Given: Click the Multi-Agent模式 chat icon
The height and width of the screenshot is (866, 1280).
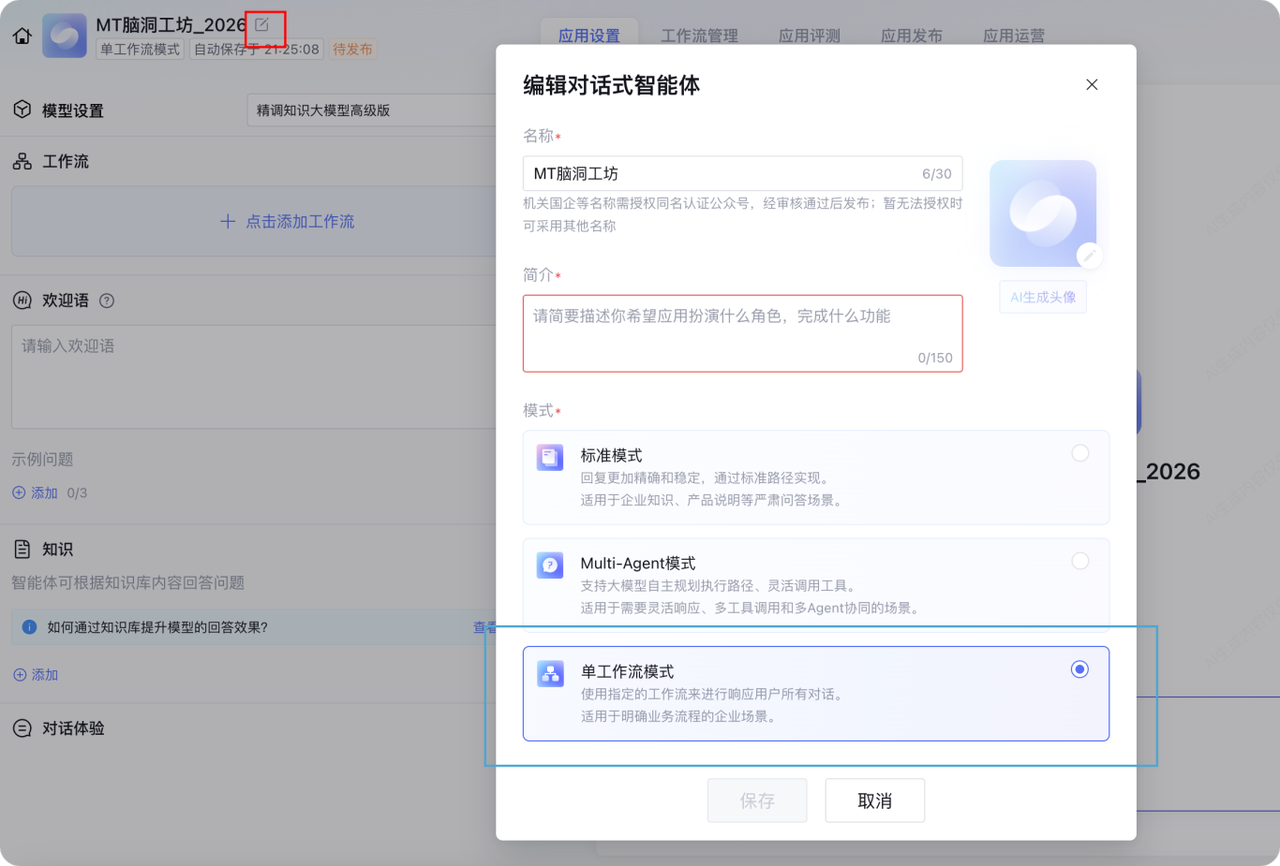Looking at the screenshot, I should 550,565.
